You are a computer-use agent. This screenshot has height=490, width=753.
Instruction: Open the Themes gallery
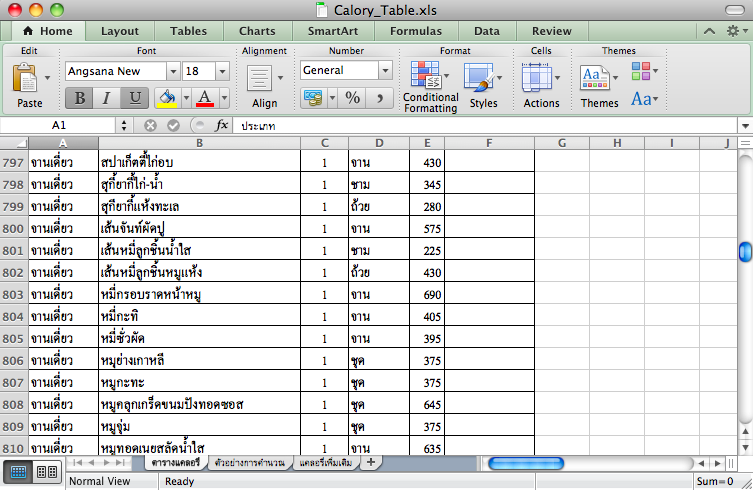(x=599, y=86)
